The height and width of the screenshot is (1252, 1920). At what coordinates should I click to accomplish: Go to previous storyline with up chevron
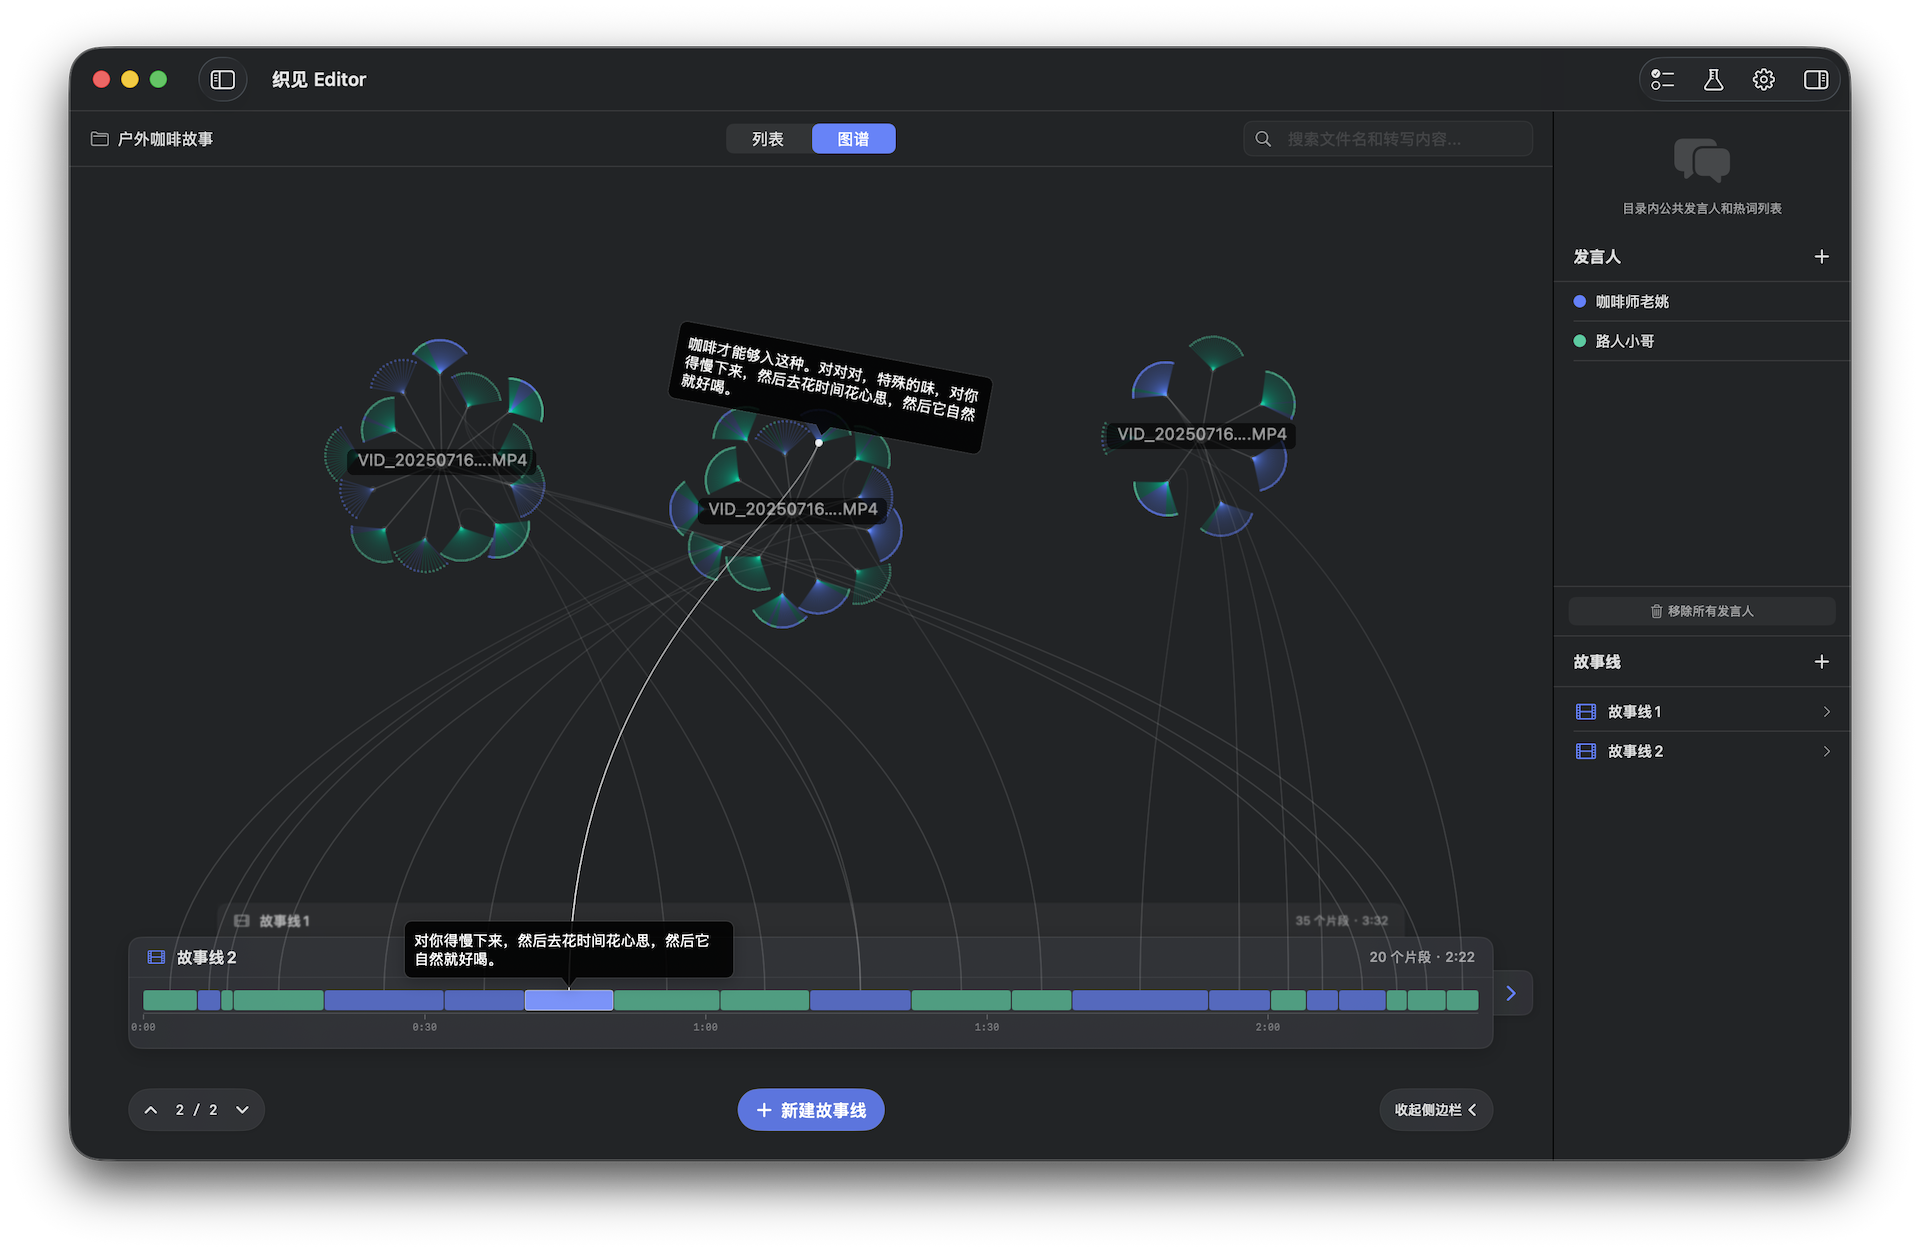(151, 1110)
